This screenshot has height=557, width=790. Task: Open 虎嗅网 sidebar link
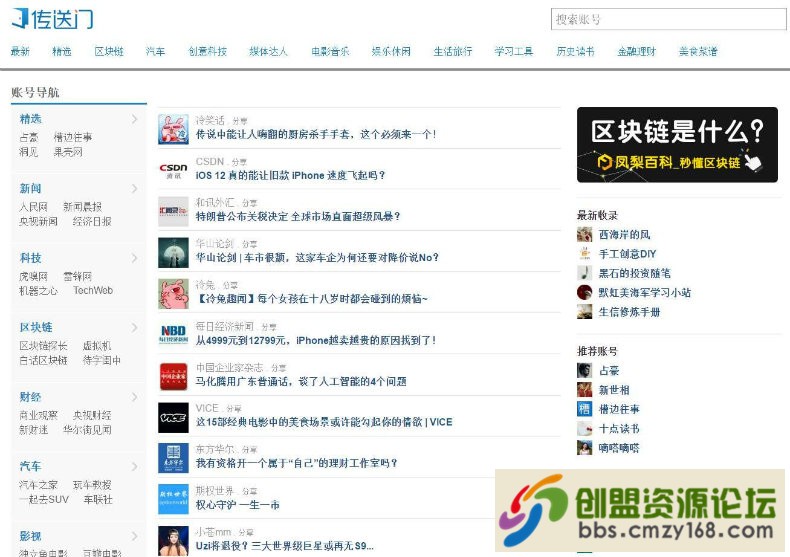33,276
